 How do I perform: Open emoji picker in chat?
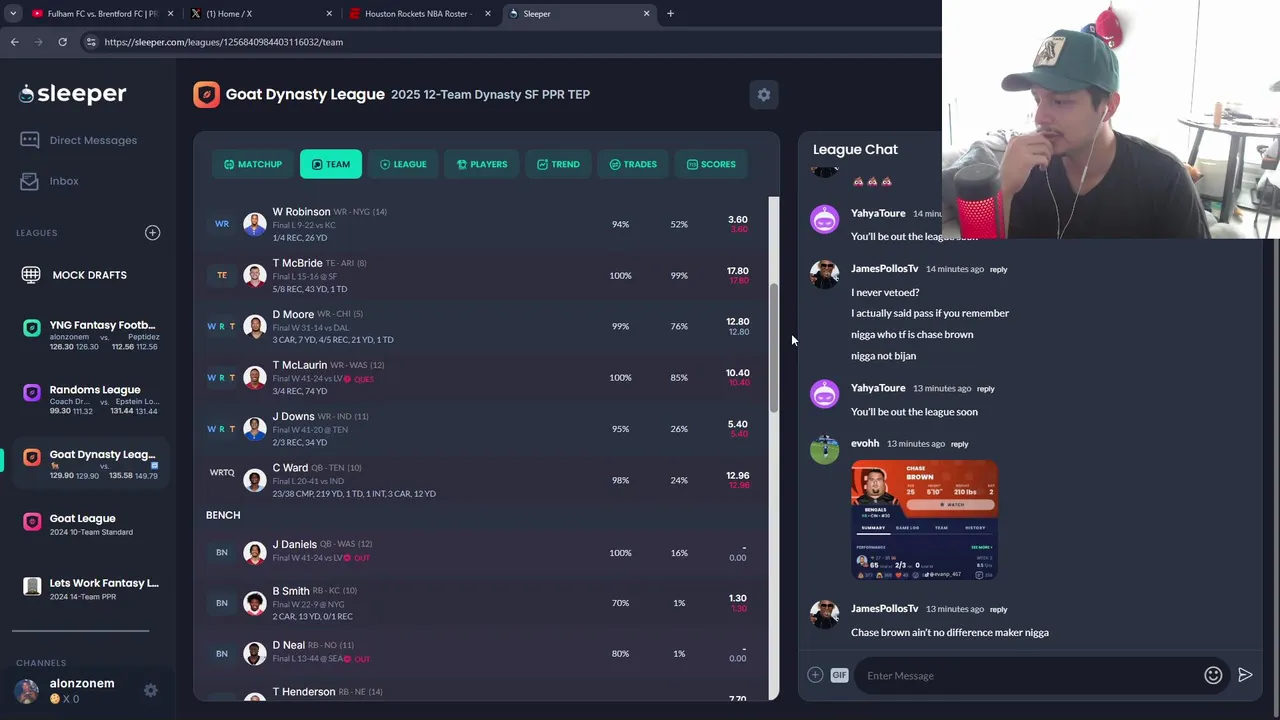[x=1213, y=675]
